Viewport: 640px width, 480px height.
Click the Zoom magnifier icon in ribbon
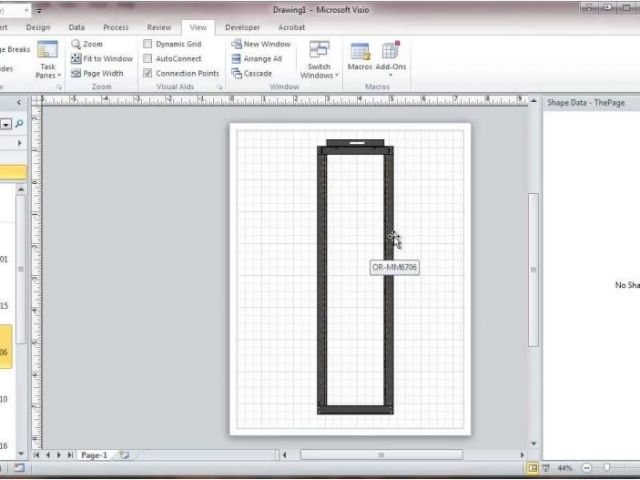76,44
